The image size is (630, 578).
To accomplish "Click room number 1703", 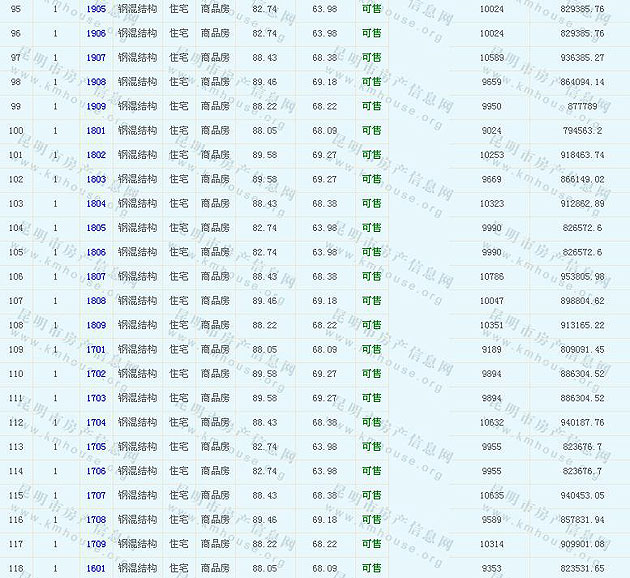I will tap(96, 398).
